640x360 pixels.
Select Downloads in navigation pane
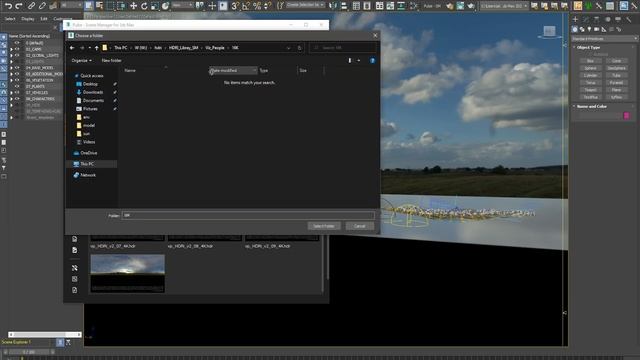coord(93,92)
